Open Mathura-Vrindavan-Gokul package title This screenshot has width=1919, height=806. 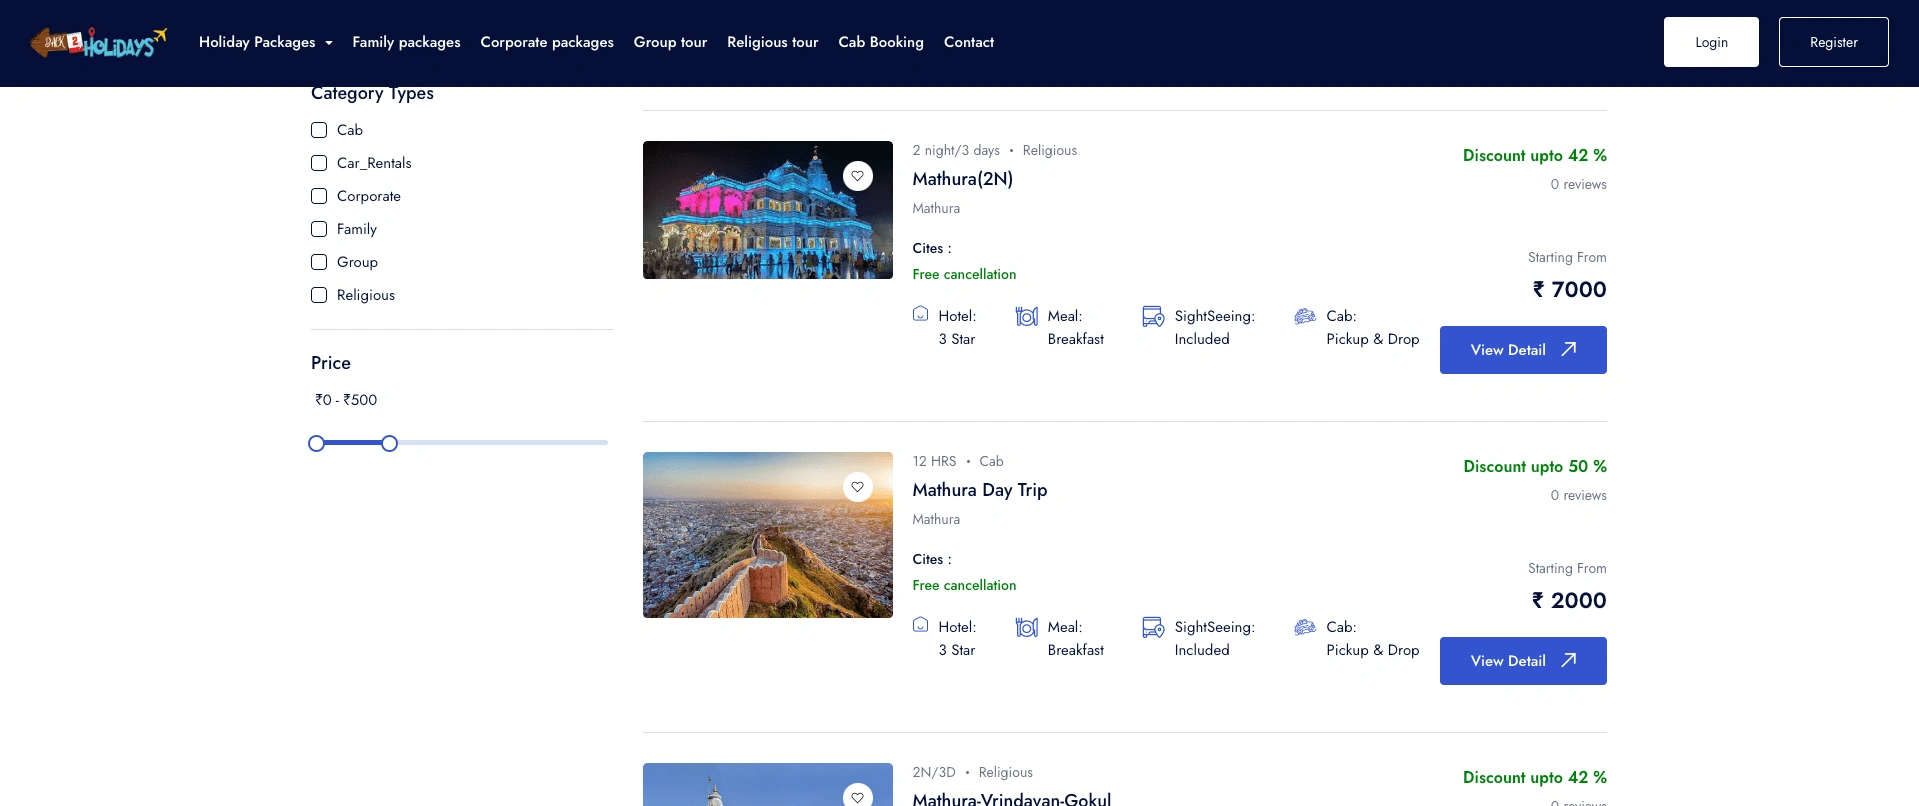click(1011, 798)
